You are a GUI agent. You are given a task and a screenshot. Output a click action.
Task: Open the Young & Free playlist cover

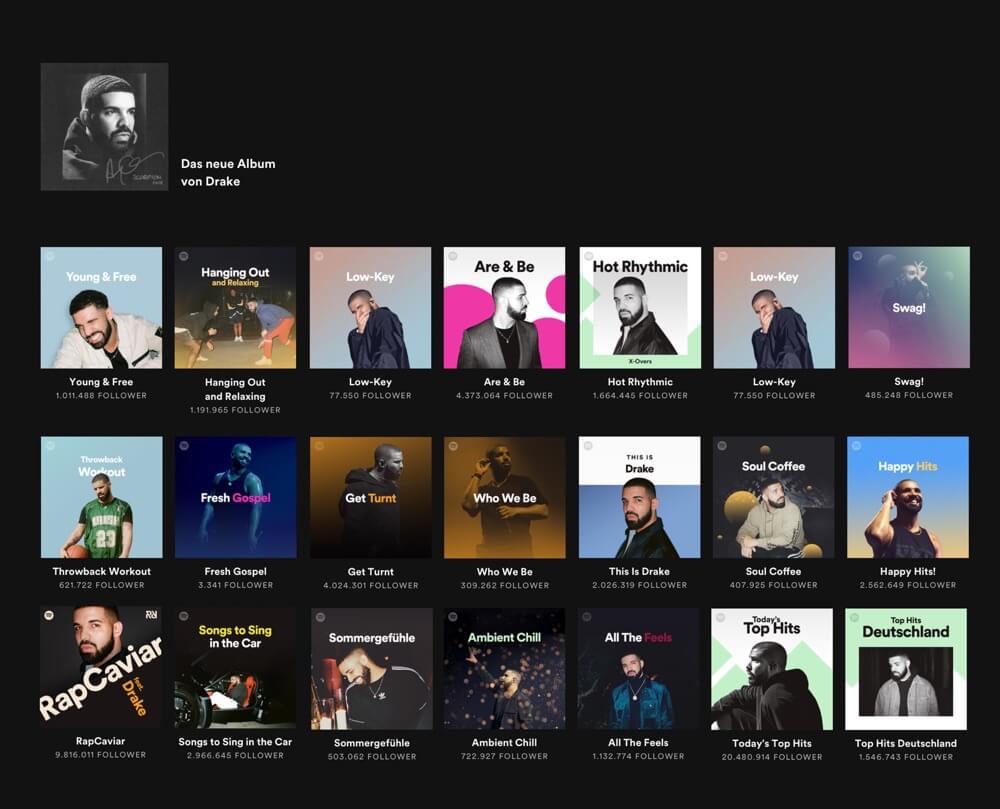101,307
